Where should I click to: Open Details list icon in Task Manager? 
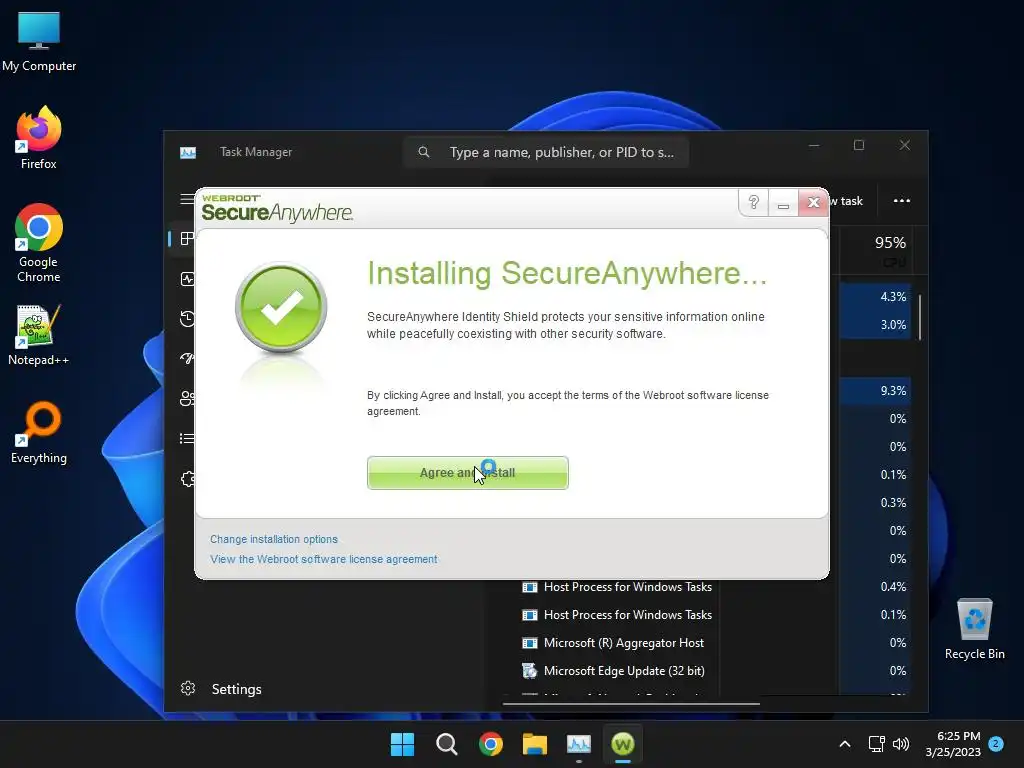(x=187, y=438)
